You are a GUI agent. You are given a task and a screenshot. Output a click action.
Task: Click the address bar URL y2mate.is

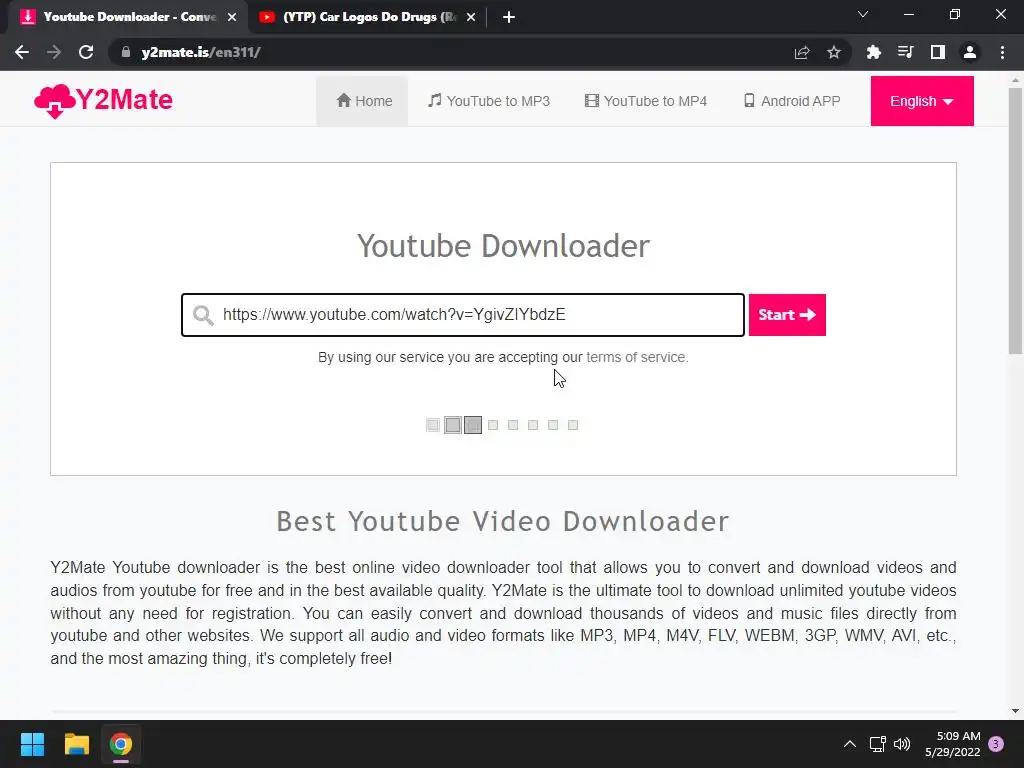coord(201,52)
